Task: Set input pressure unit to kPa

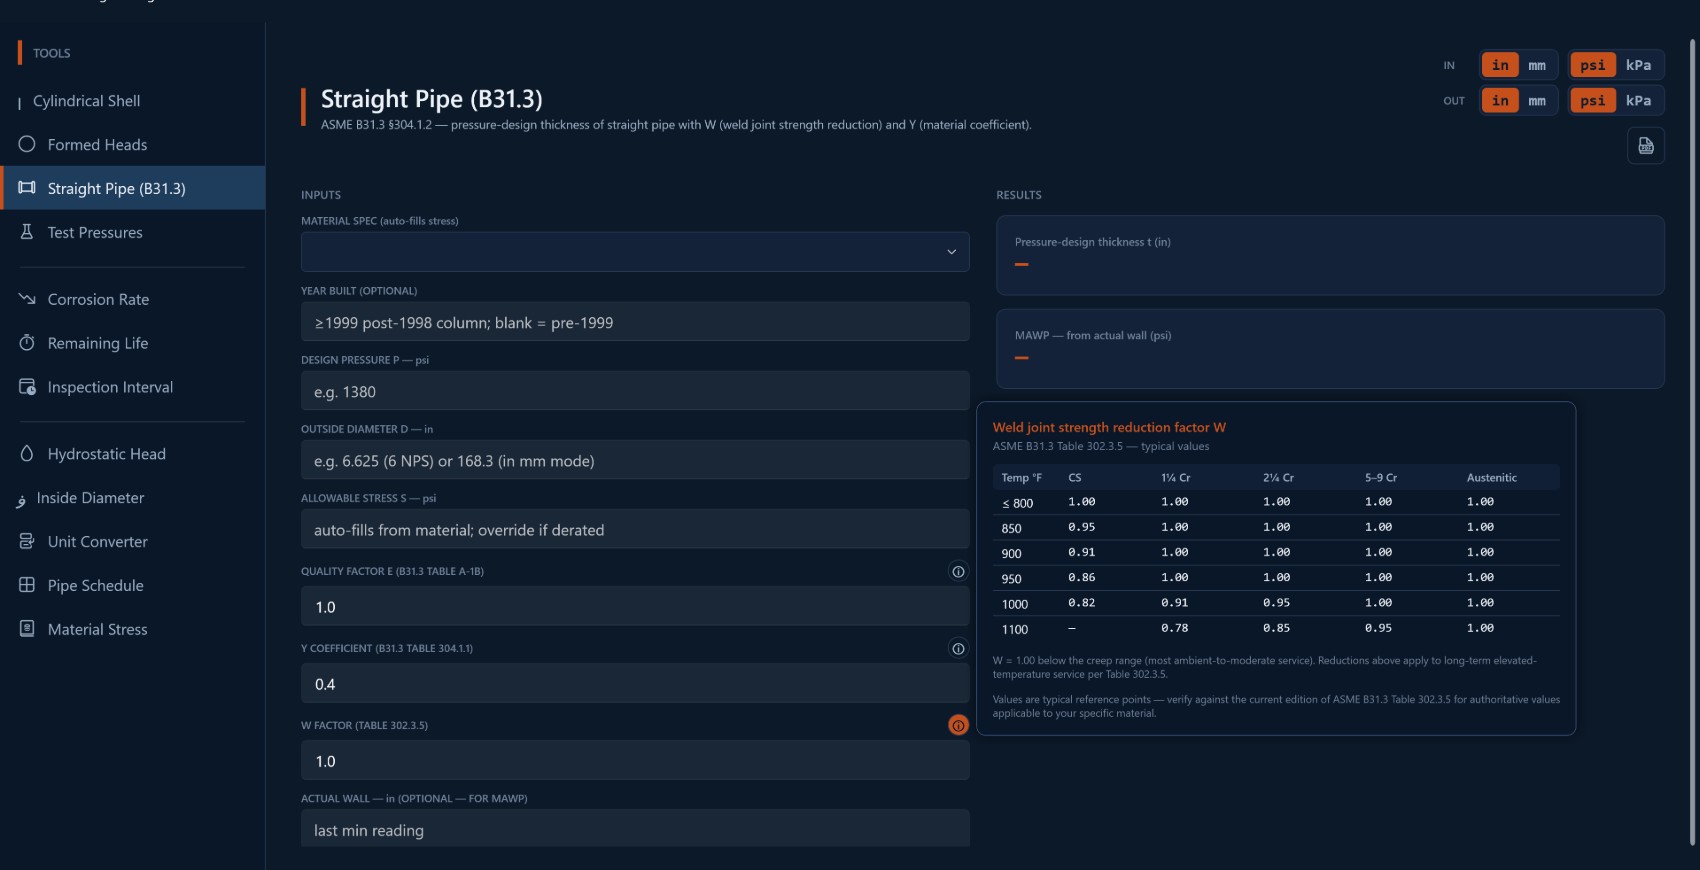Action: (x=1638, y=65)
